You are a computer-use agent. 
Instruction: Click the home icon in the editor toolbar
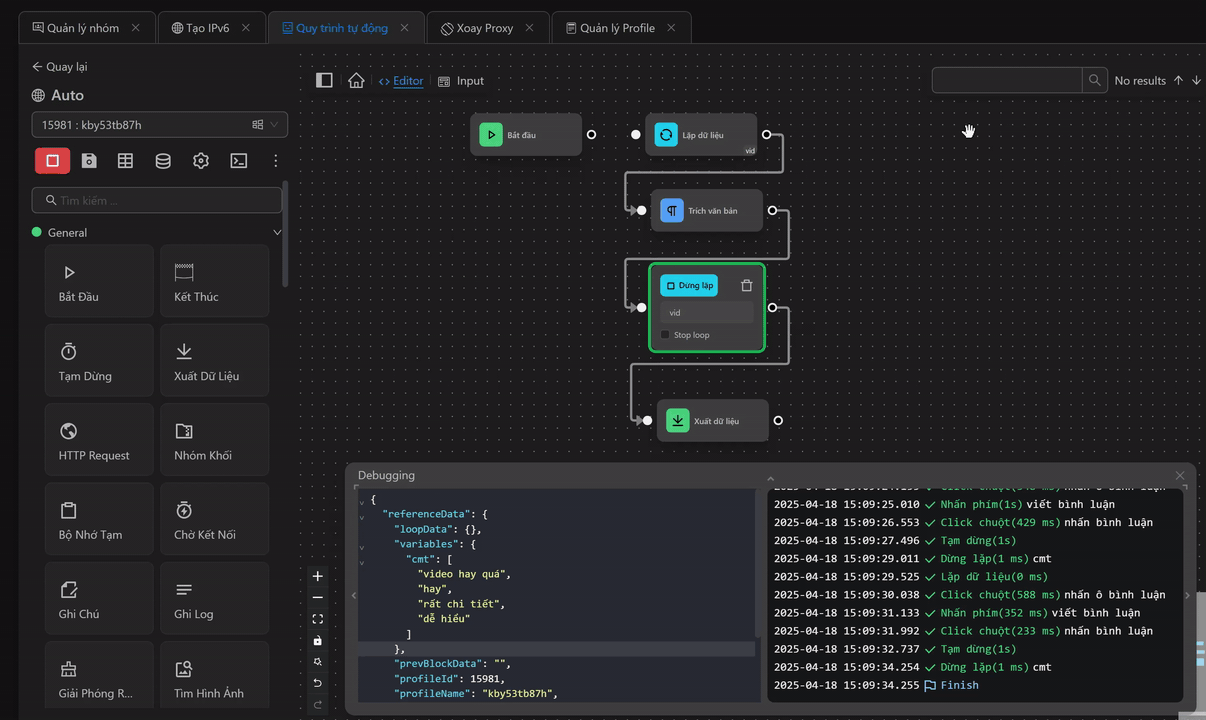356,80
